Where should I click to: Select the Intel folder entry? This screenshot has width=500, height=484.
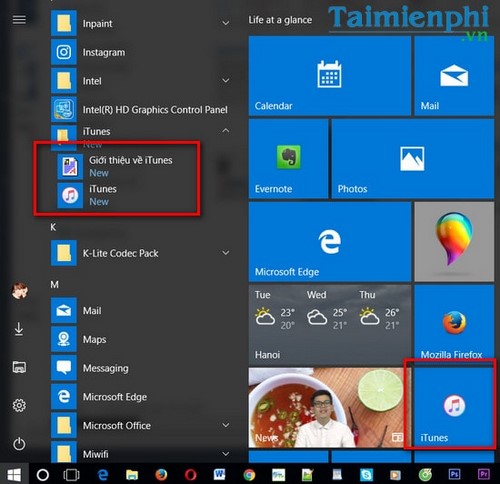[x=141, y=81]
